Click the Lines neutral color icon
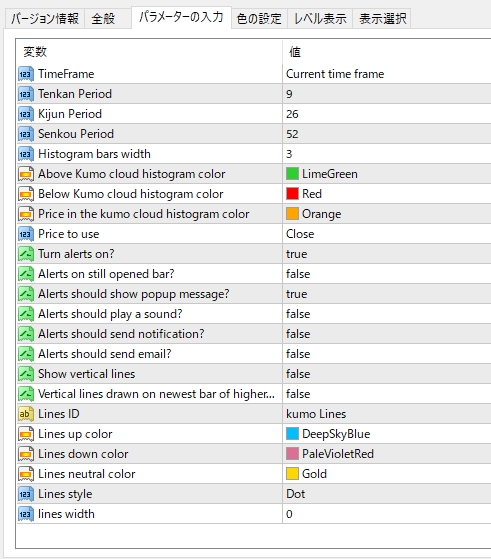The image size is (491, 559). point(26,474)
